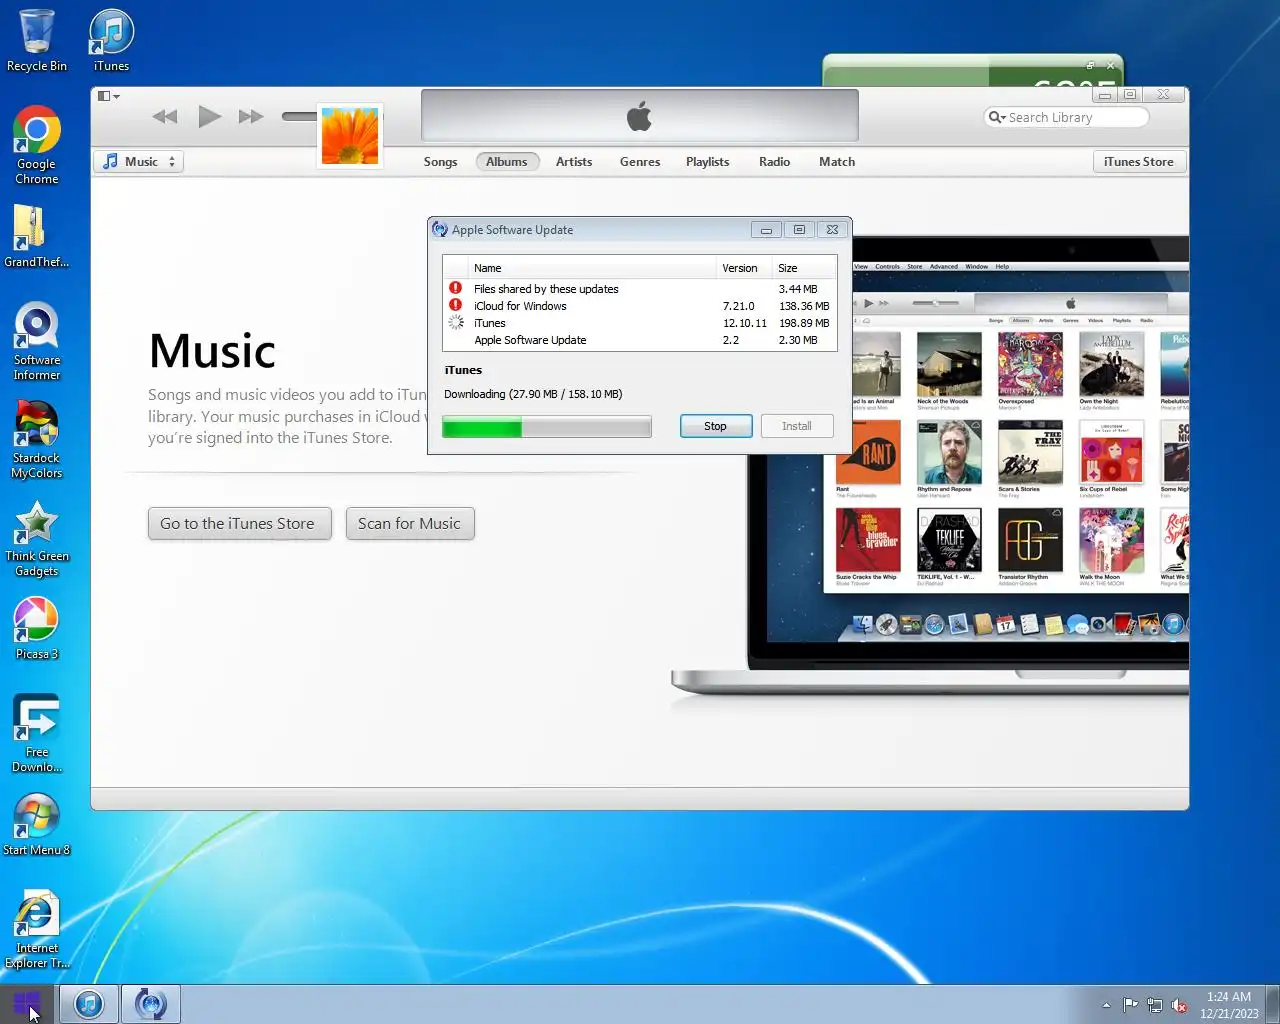
Task: Click the red error icon beside Files shared by these updates
Action: point(456,288)
